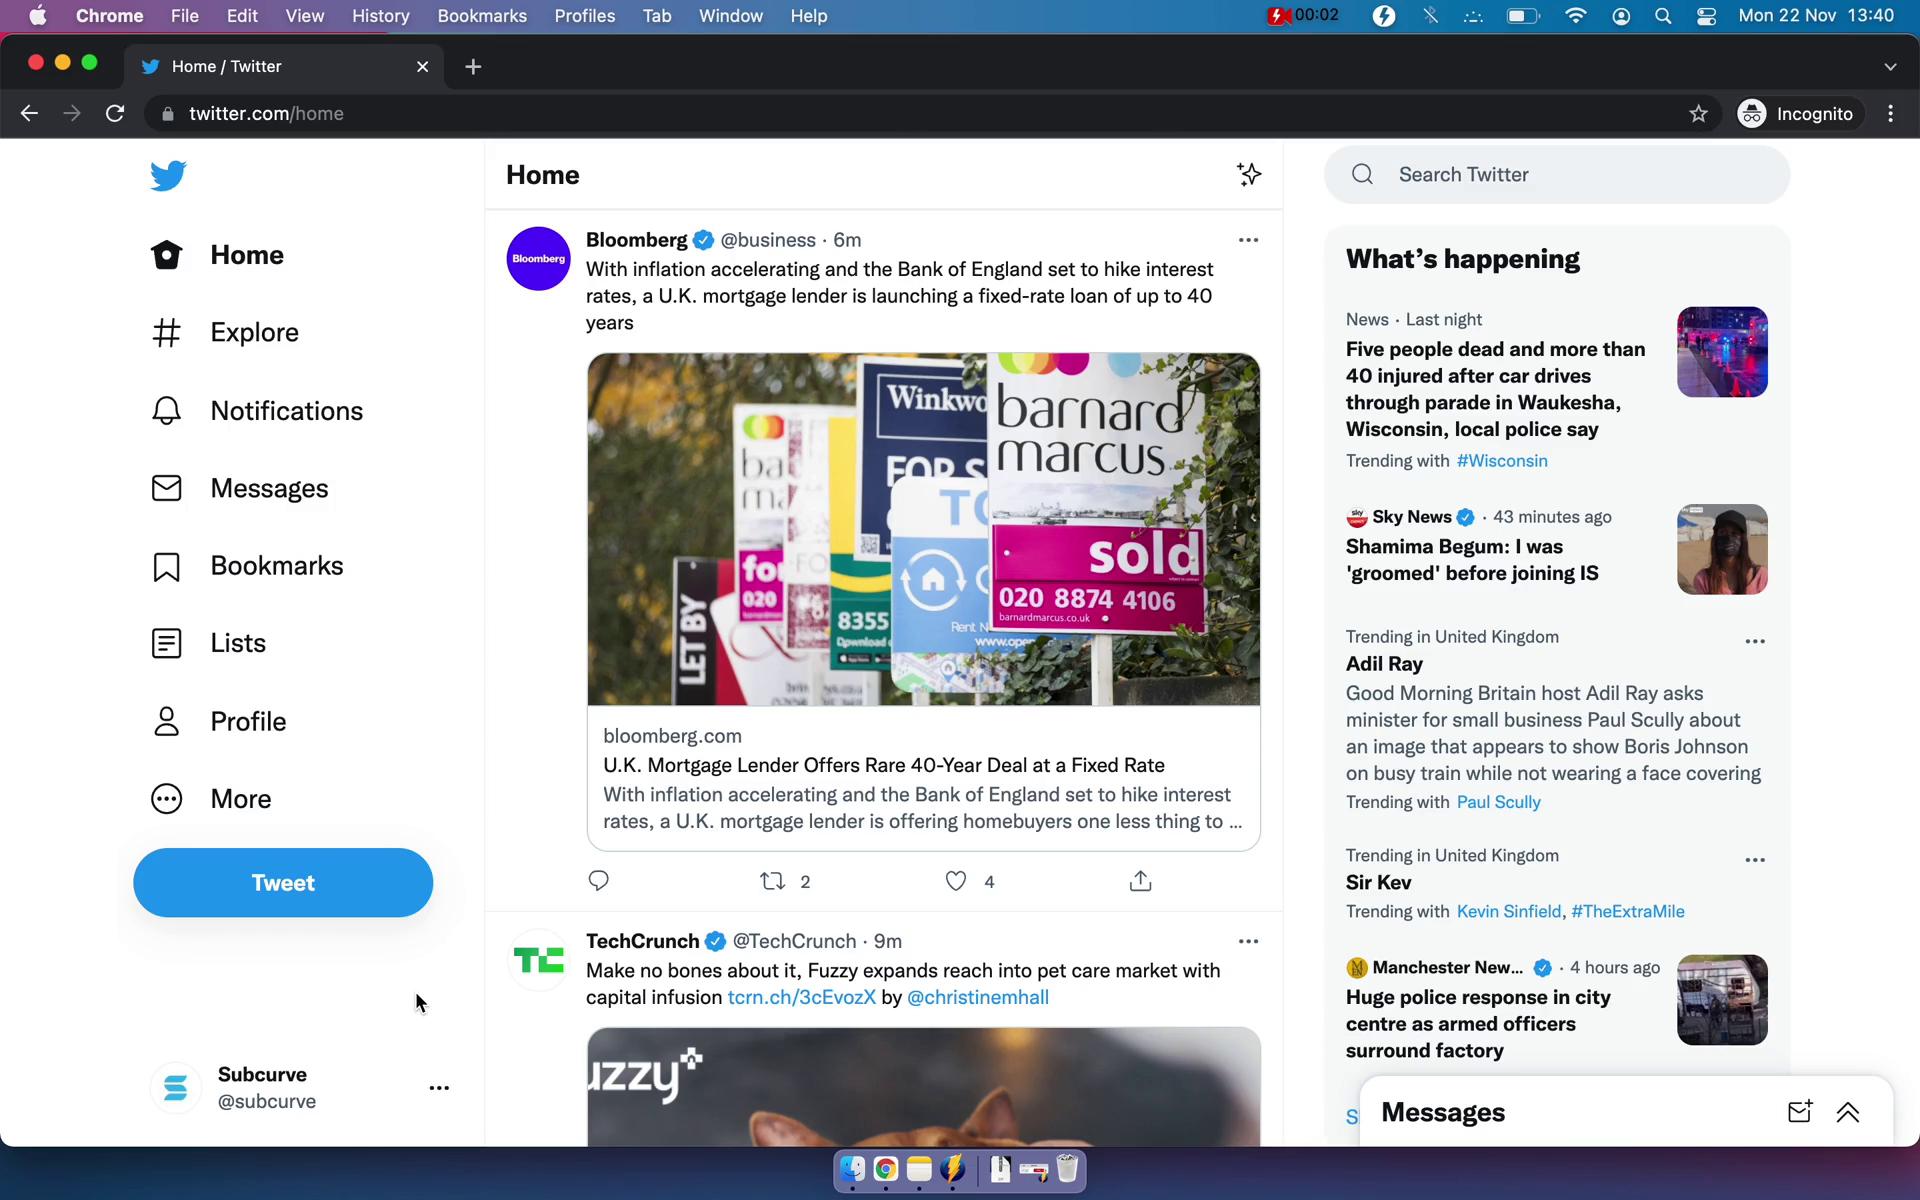This screenshot has height=1200, width=1920.
Task: Click the Twitter bird logo
Action: point(168,175)
